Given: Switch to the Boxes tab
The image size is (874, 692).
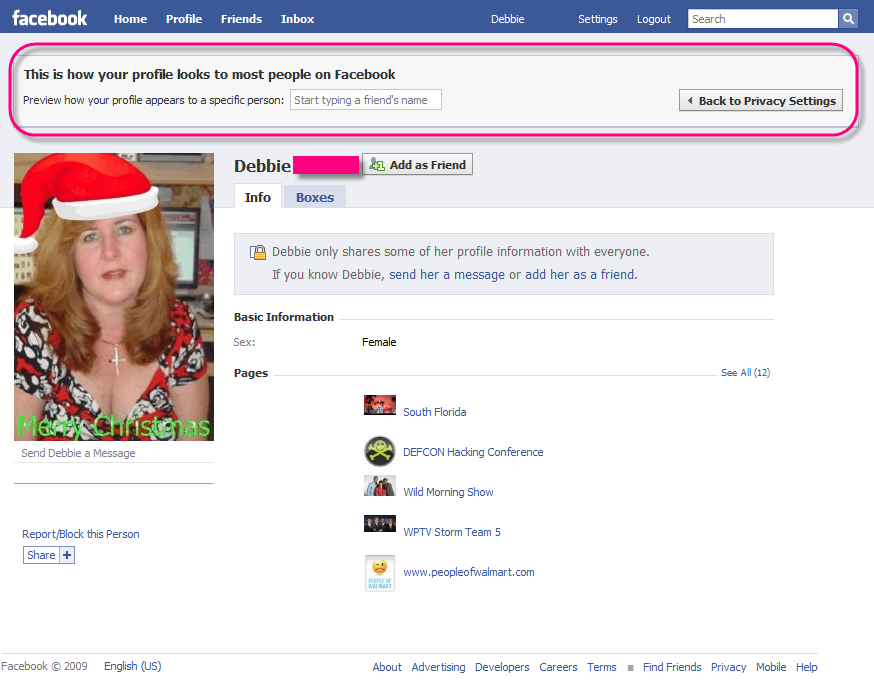Looking at the screenshot, I should tap(313, 197).
